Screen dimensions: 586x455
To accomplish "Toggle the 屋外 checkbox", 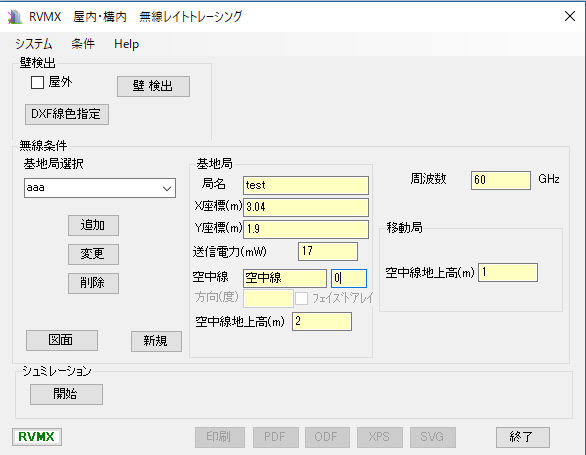I will pos(37,82).
